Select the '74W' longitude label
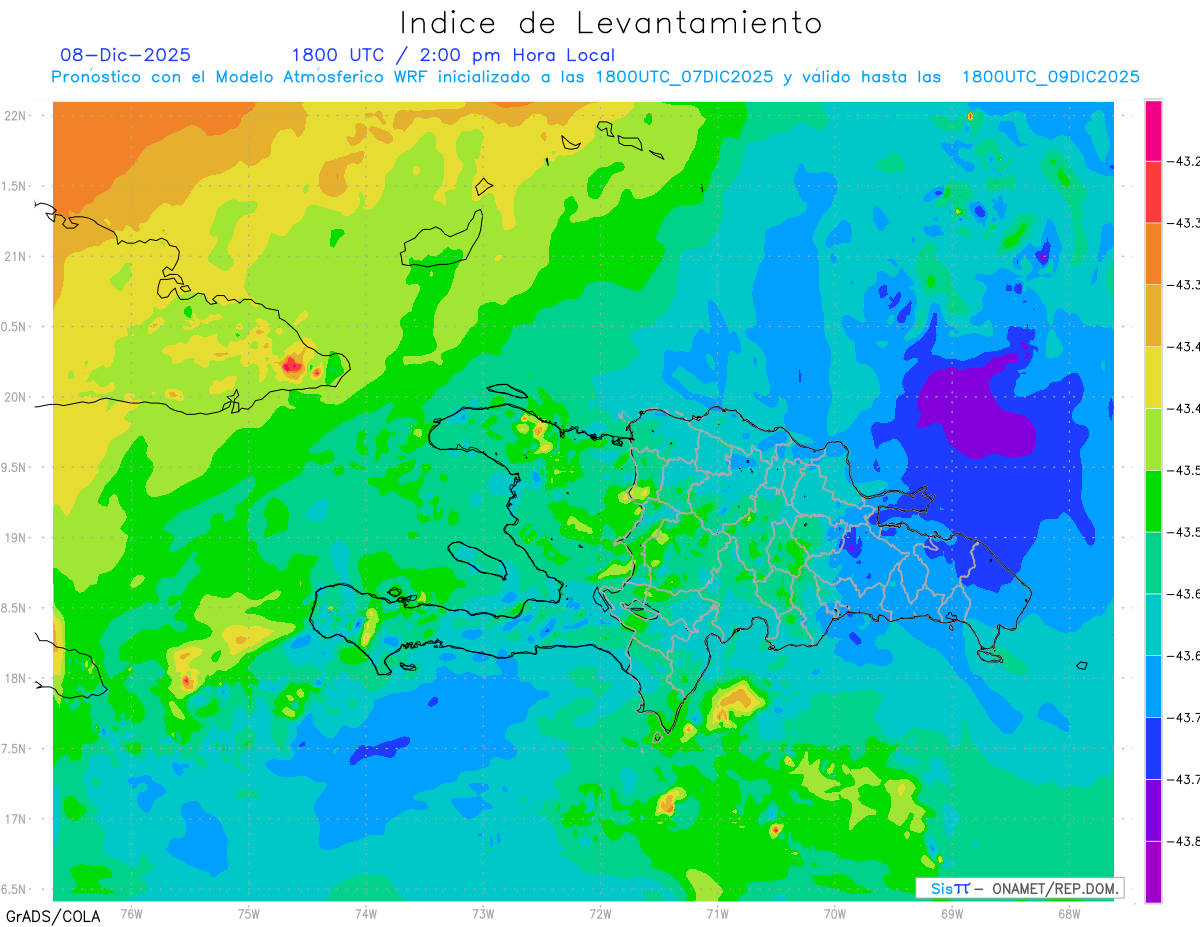 [366, 913]
